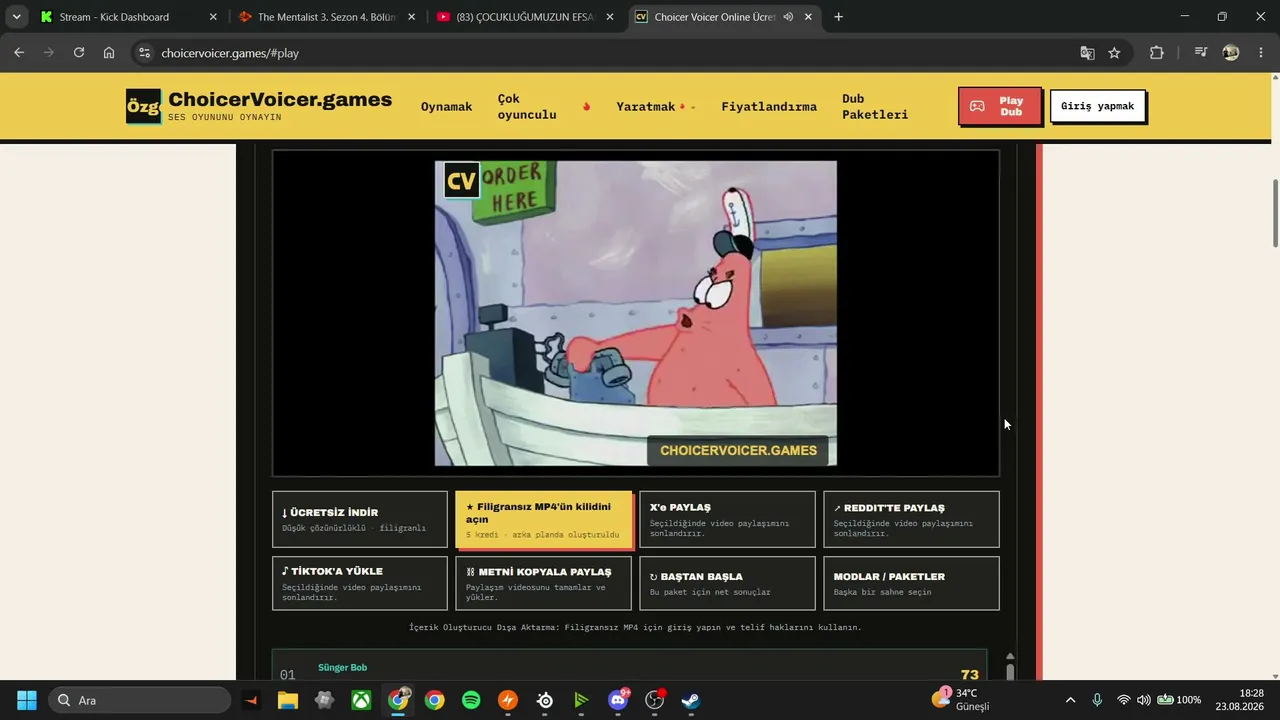Viewport: 1280px width, 720px height.
Task: Open SteelSeries app from the taskbar
Action: (545, 700)
